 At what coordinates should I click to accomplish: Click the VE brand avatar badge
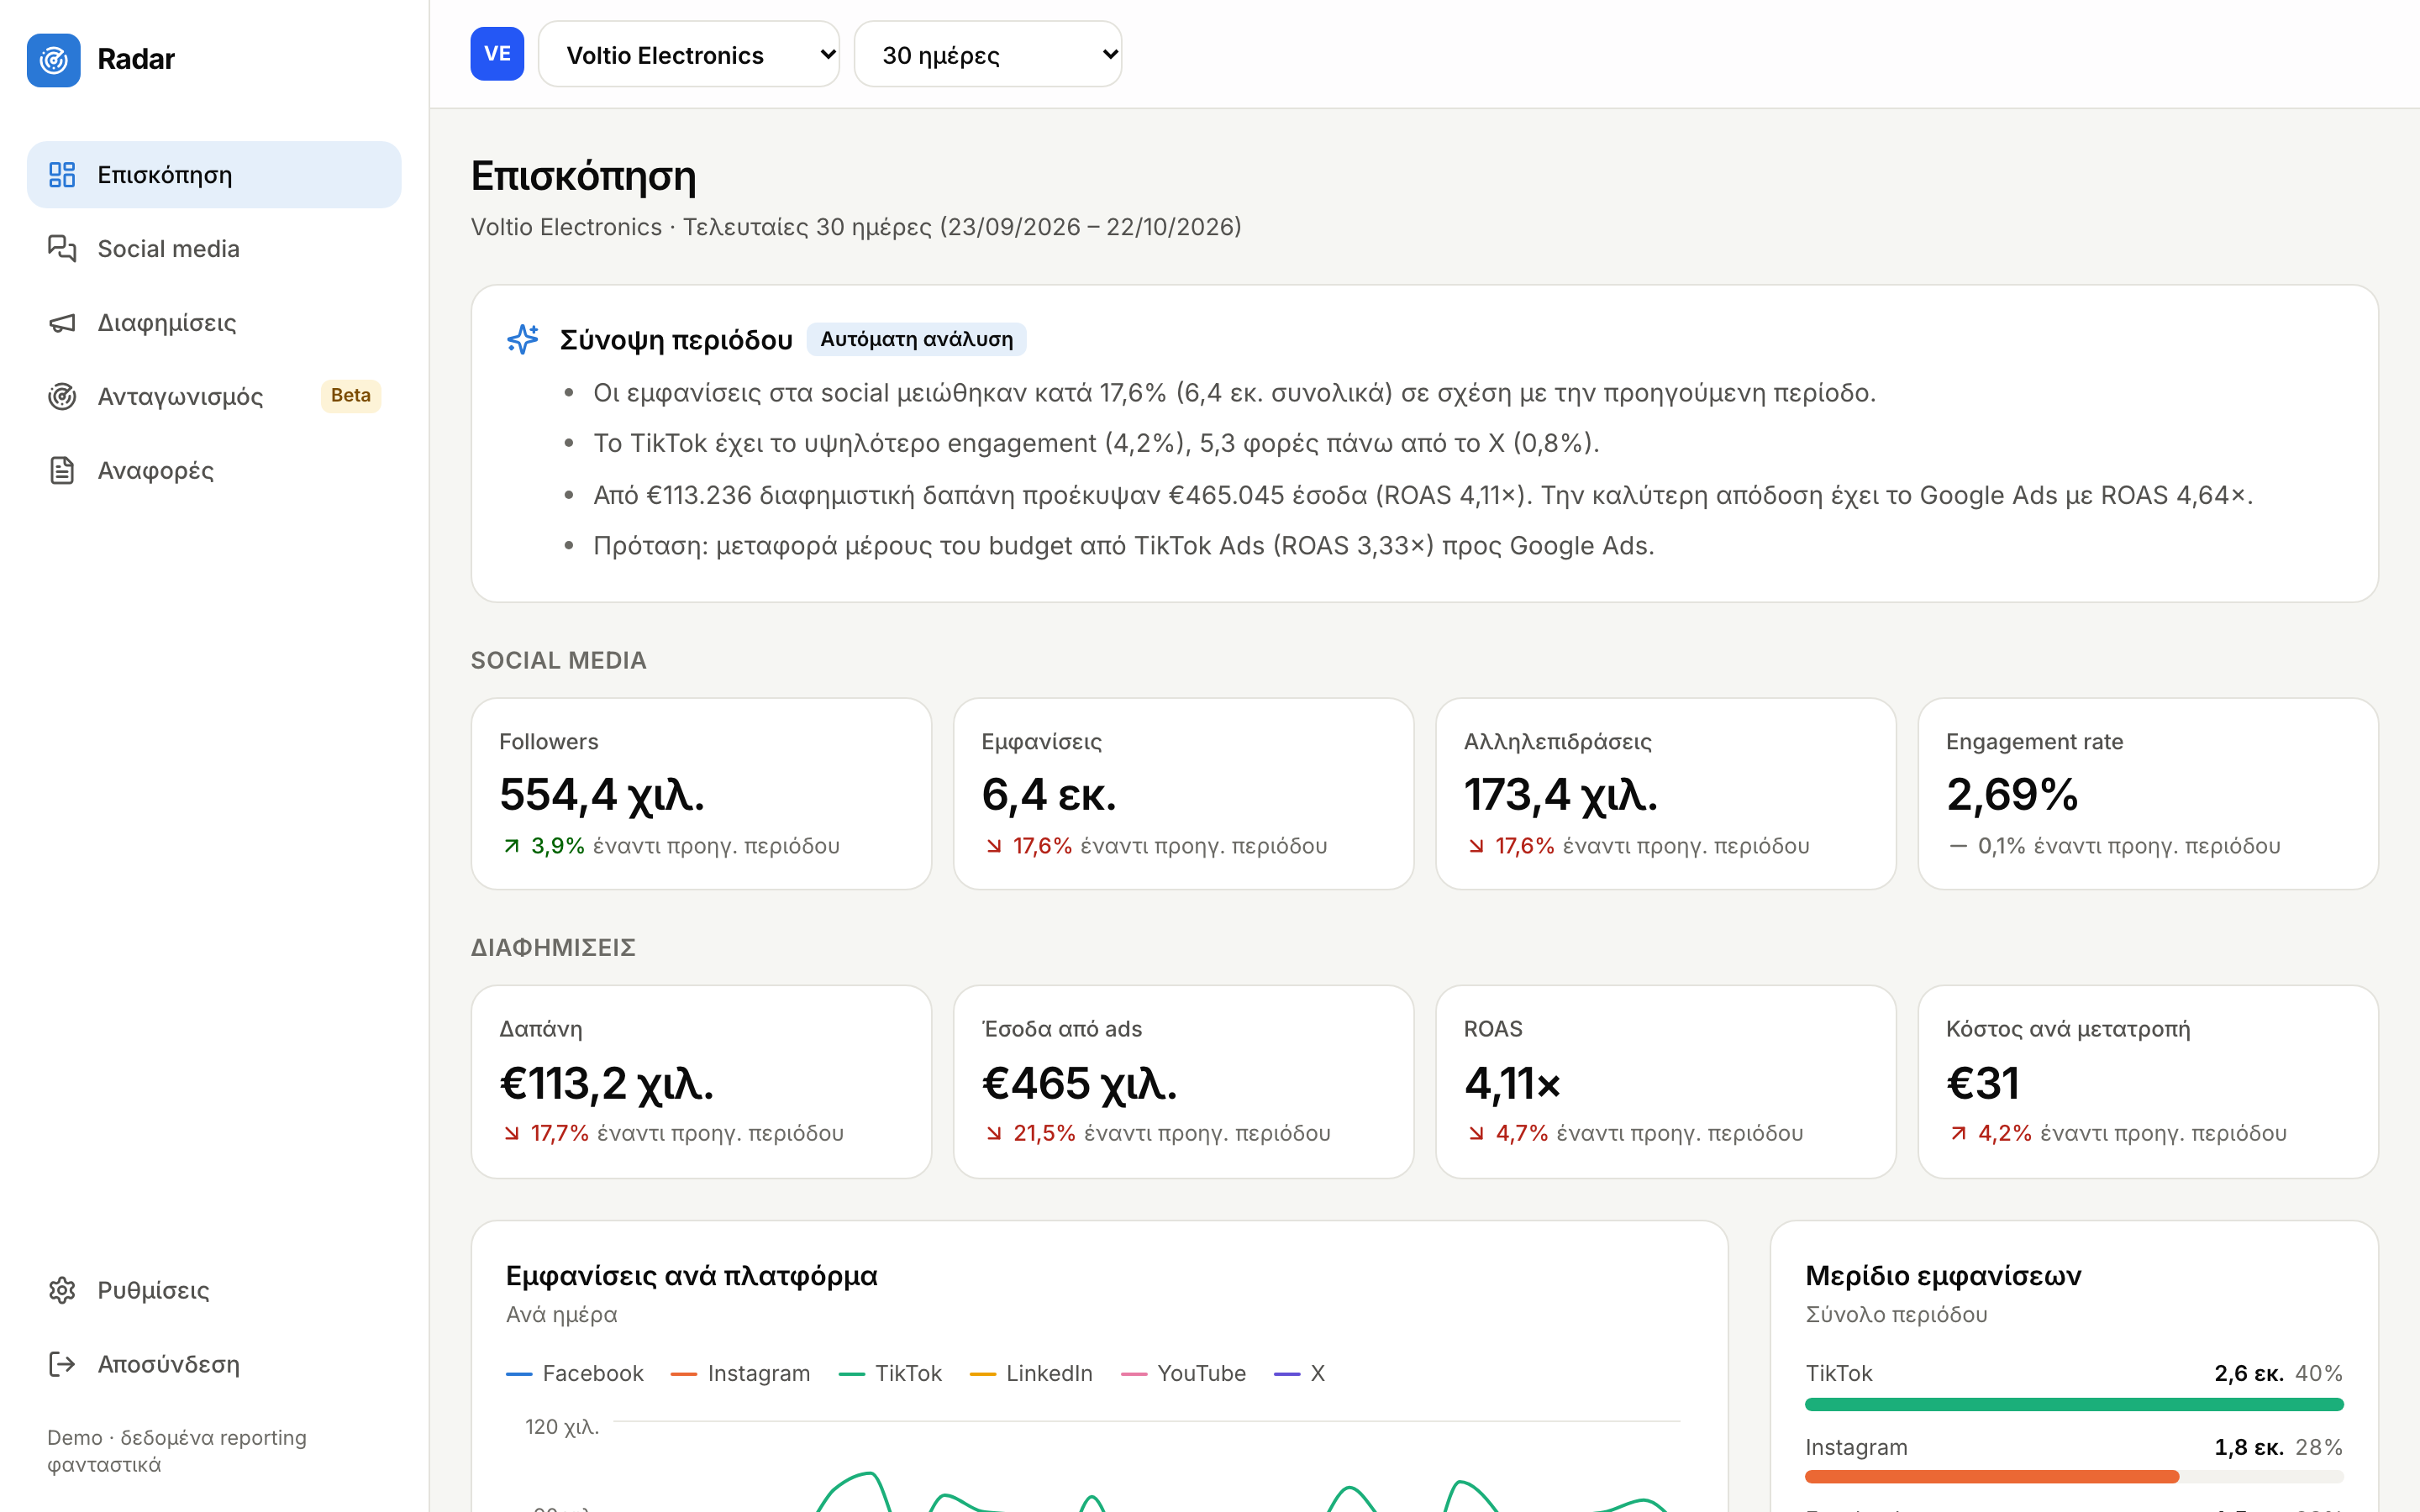pyautogui.click(x=497, y=54)
